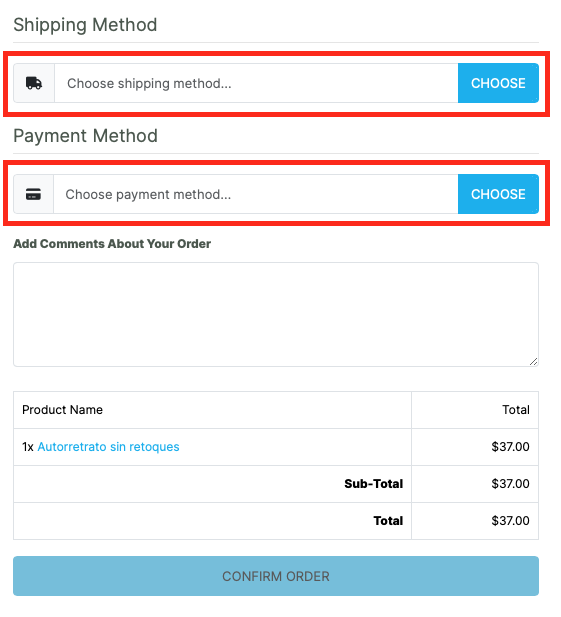Focus the Choose shipping method field
The image size is (561, 617).
tap(256, 83)
